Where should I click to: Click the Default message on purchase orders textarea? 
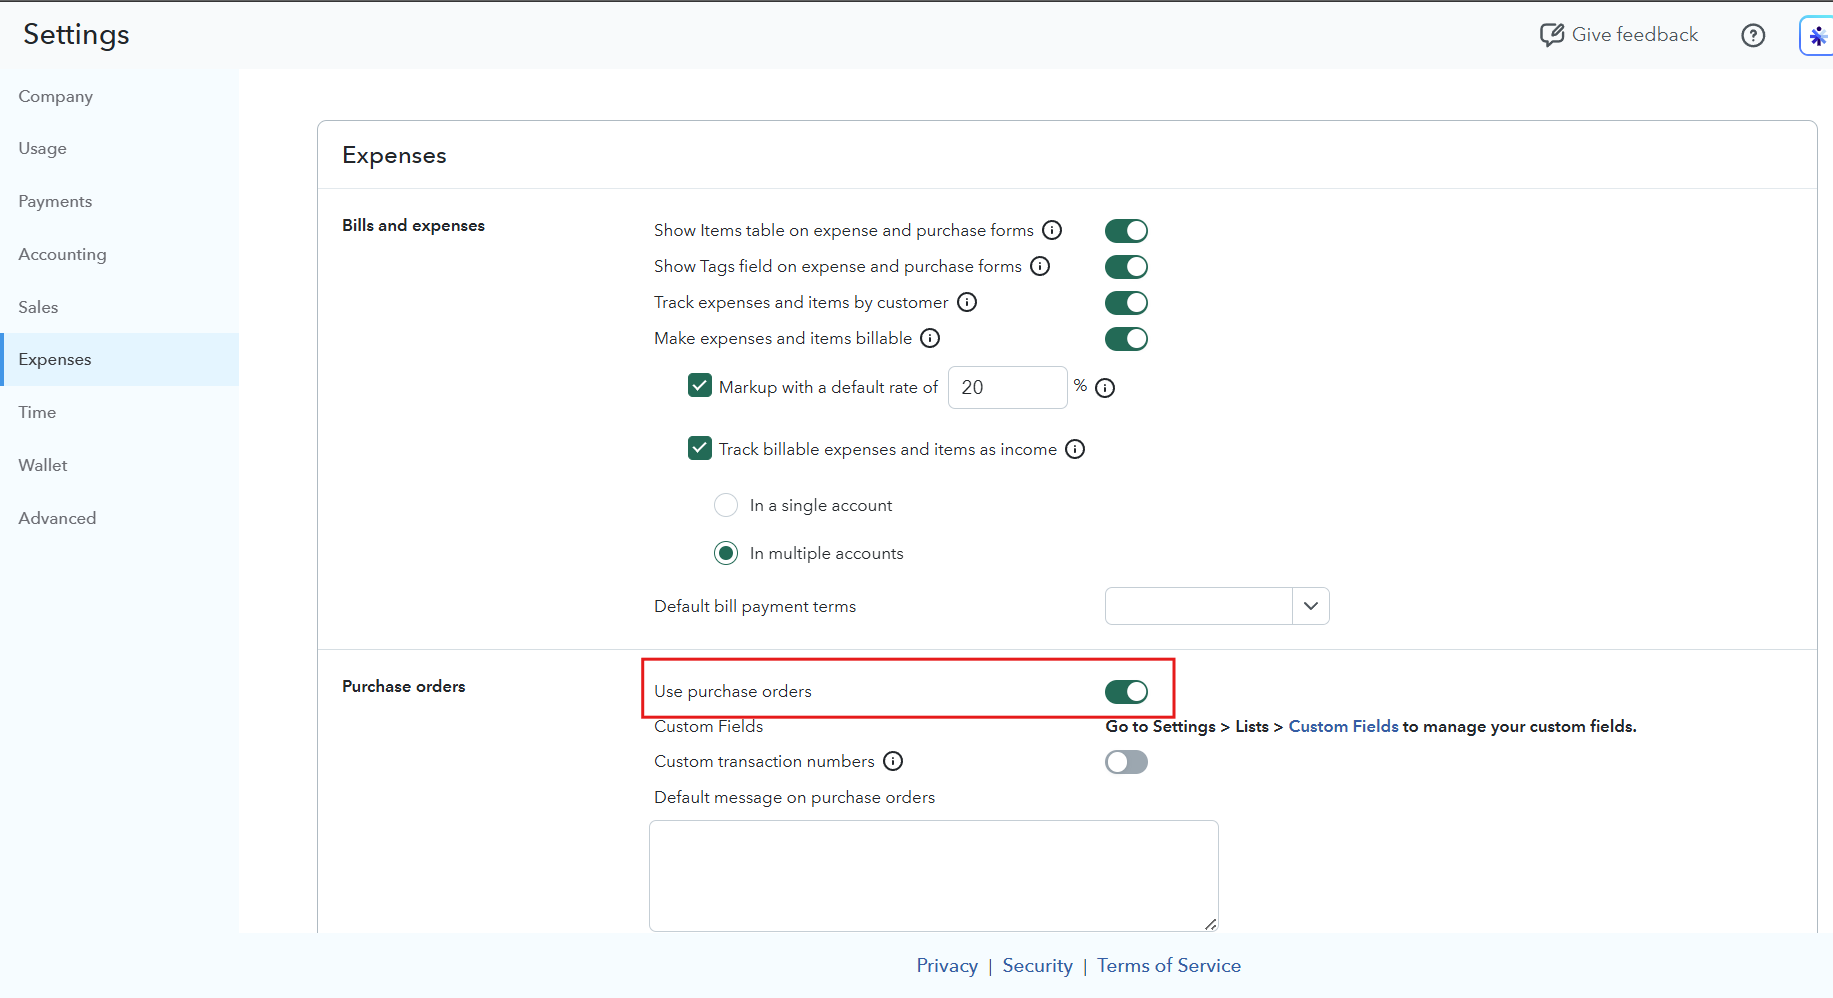[934, 876]
